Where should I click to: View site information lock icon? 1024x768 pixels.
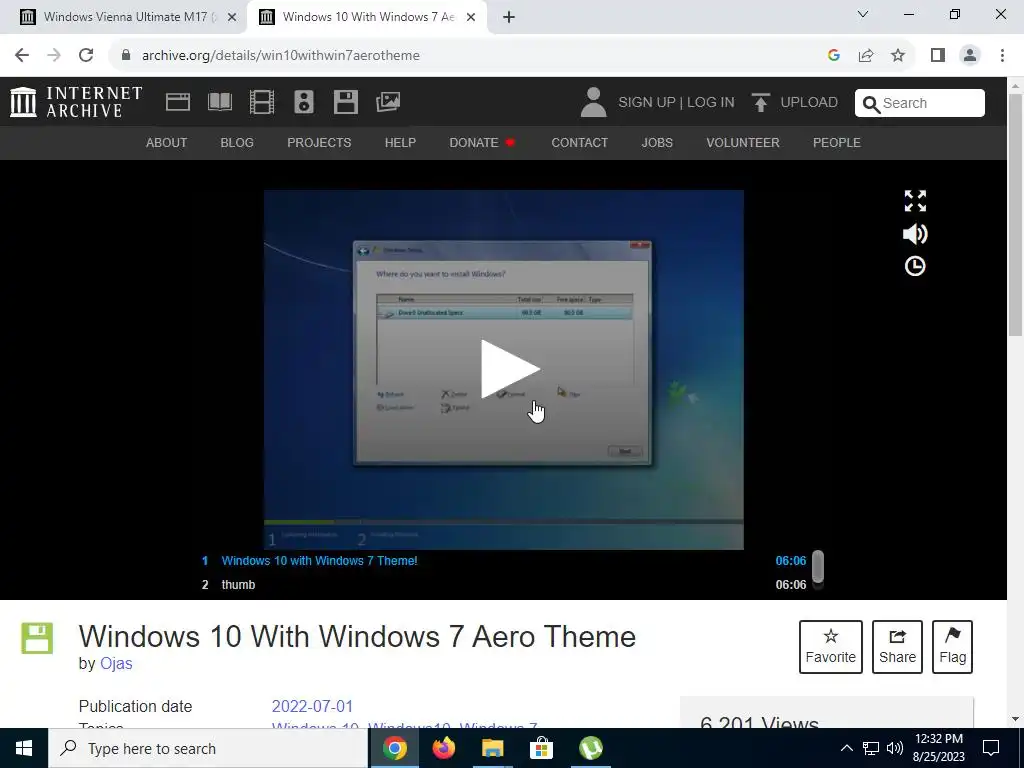tap(126, 55)
